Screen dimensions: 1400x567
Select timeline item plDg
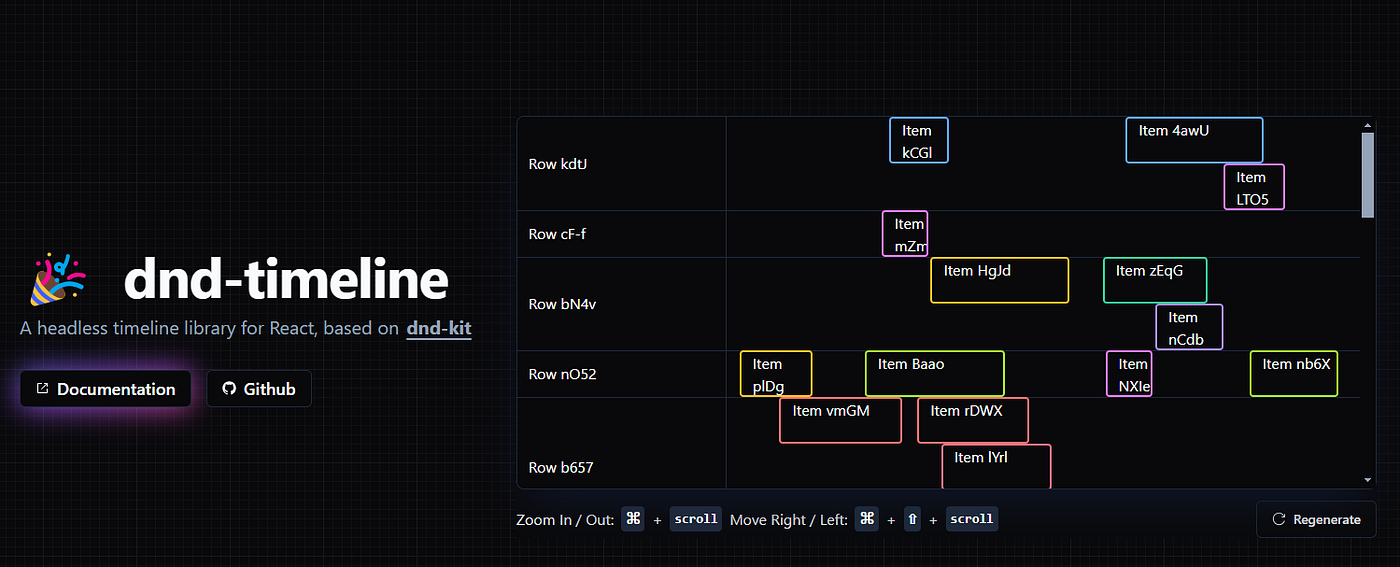click(x=776, y=374)
